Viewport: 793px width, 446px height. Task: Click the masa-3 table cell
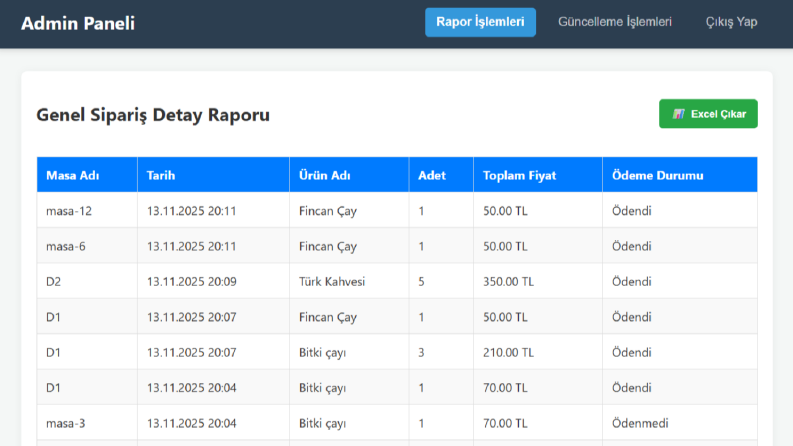click(87, 423)
